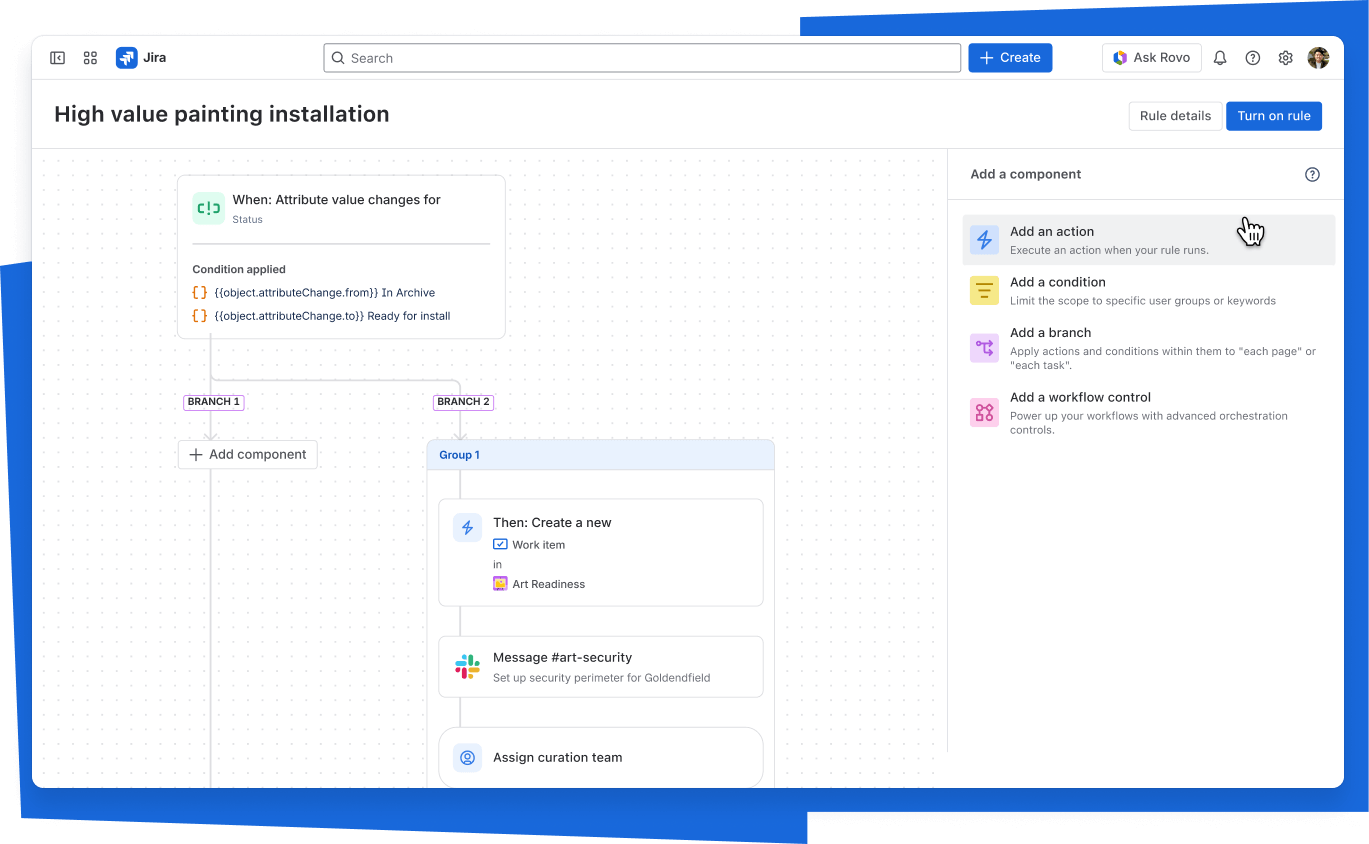The height and width of the screenshot is (844, 1369).
Task: Click the Slack icon on Message step
Action: [467, 667]
